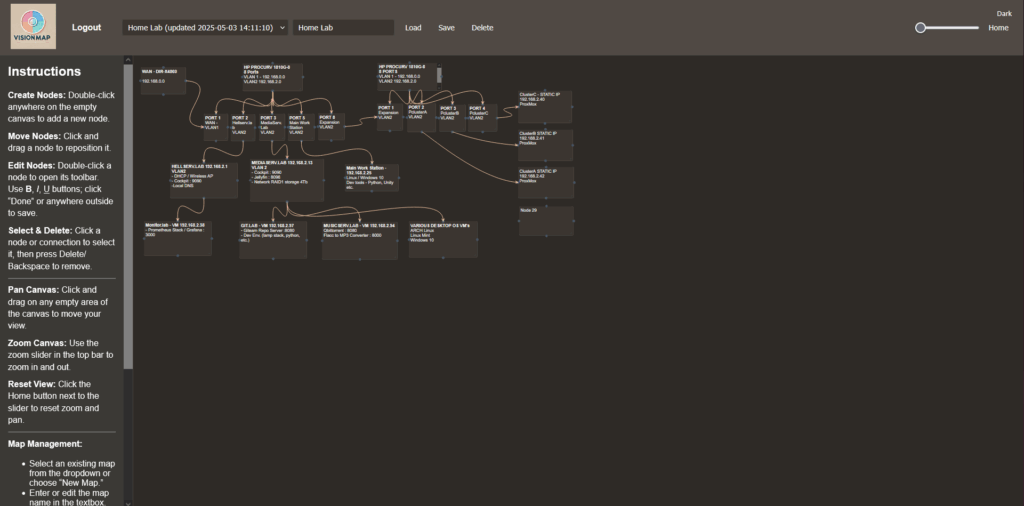Select the MEDIASERV.LAB 192.168.2.13 node
Image resolution: width=1024 pixels, height=506 pixels.
coord(287,180)
